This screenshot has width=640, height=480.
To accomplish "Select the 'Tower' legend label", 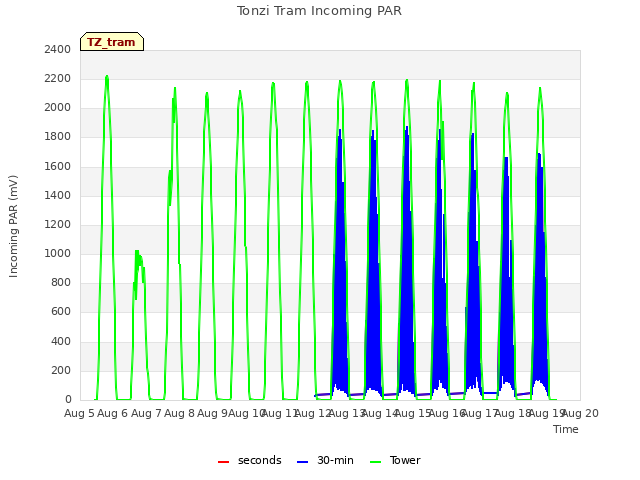I will (x=405, y=460).
